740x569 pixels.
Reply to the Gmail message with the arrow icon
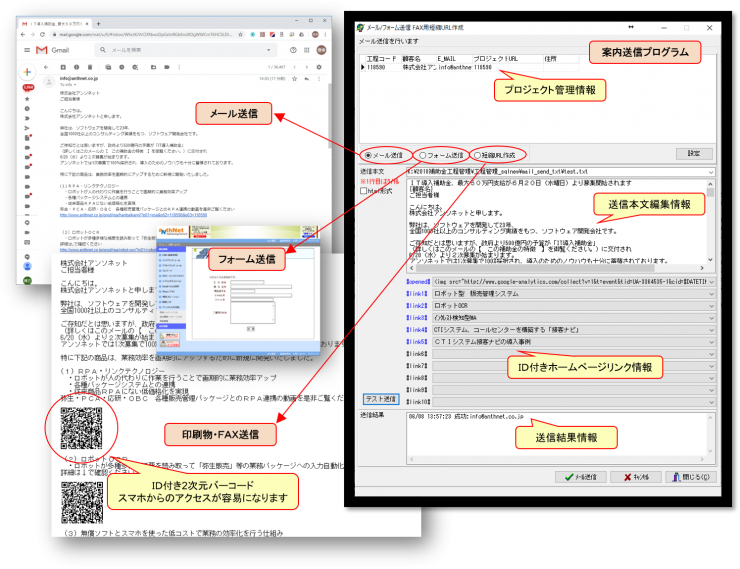[307, 79]
